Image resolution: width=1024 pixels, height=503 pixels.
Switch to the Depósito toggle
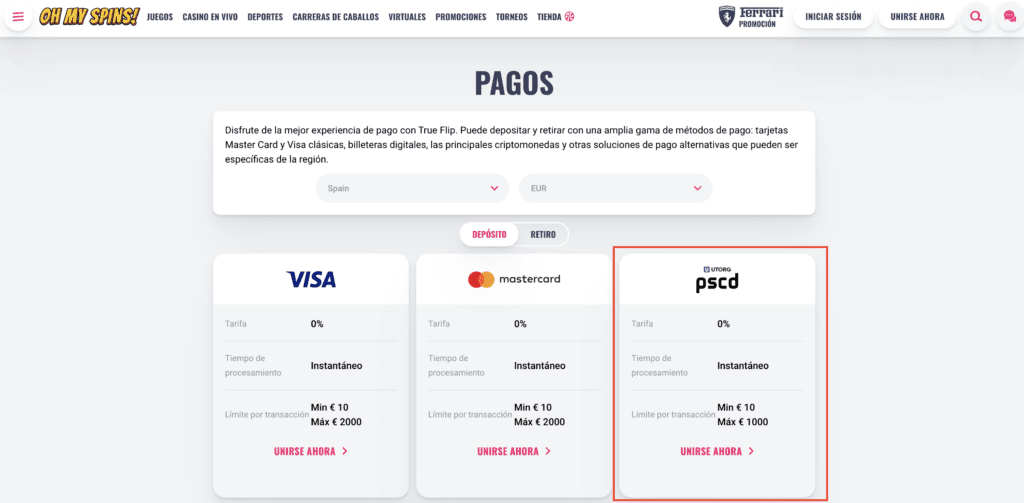489,235
